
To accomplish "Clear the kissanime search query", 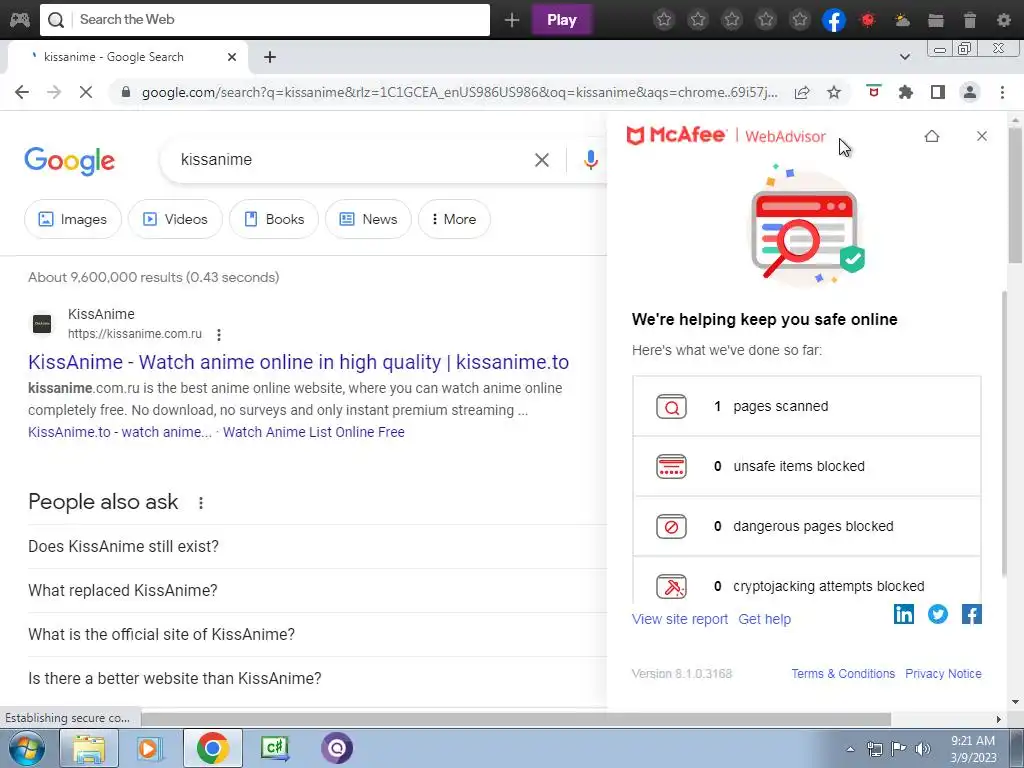I will (x=541, y=160).
